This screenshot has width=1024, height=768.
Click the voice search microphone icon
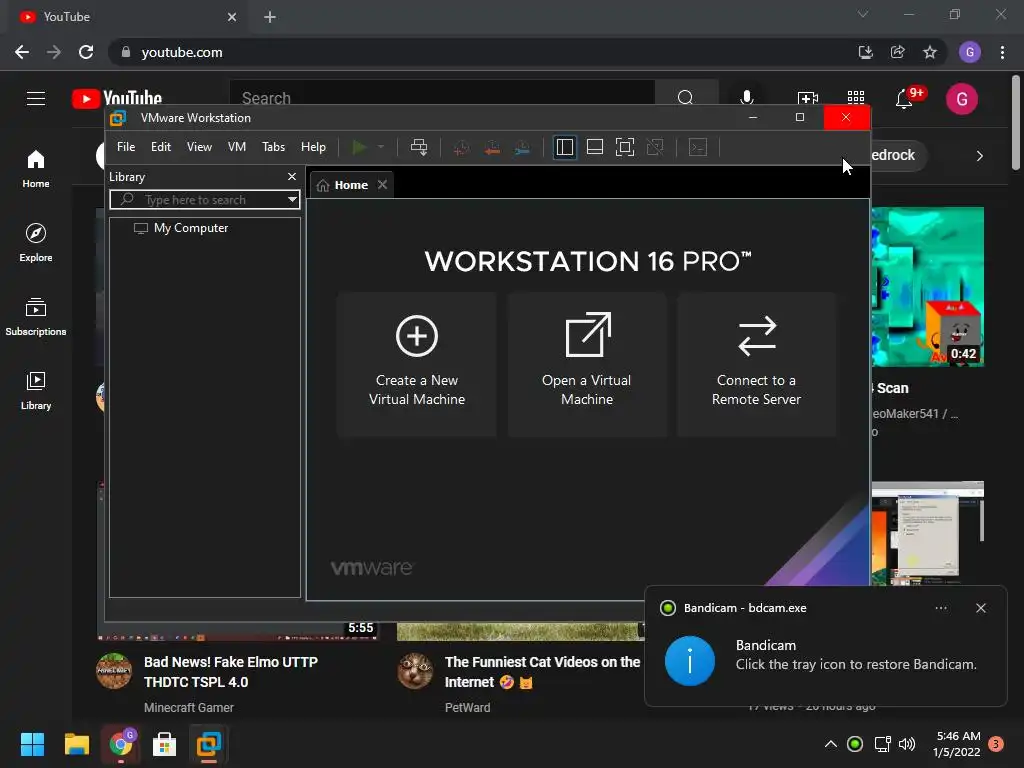747,99
